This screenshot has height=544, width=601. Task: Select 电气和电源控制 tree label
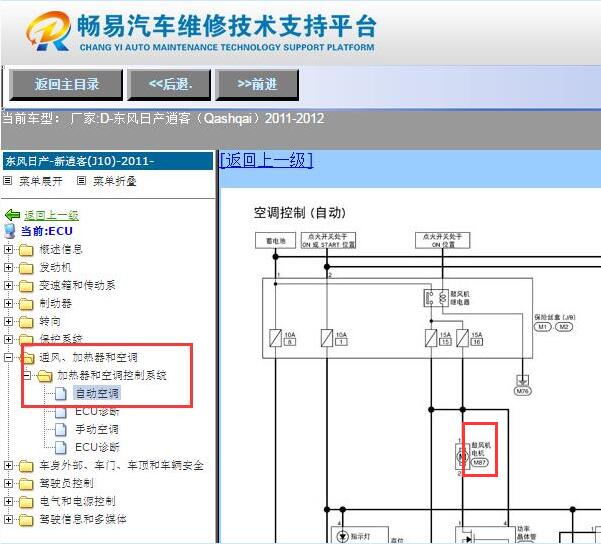[77, 501]
